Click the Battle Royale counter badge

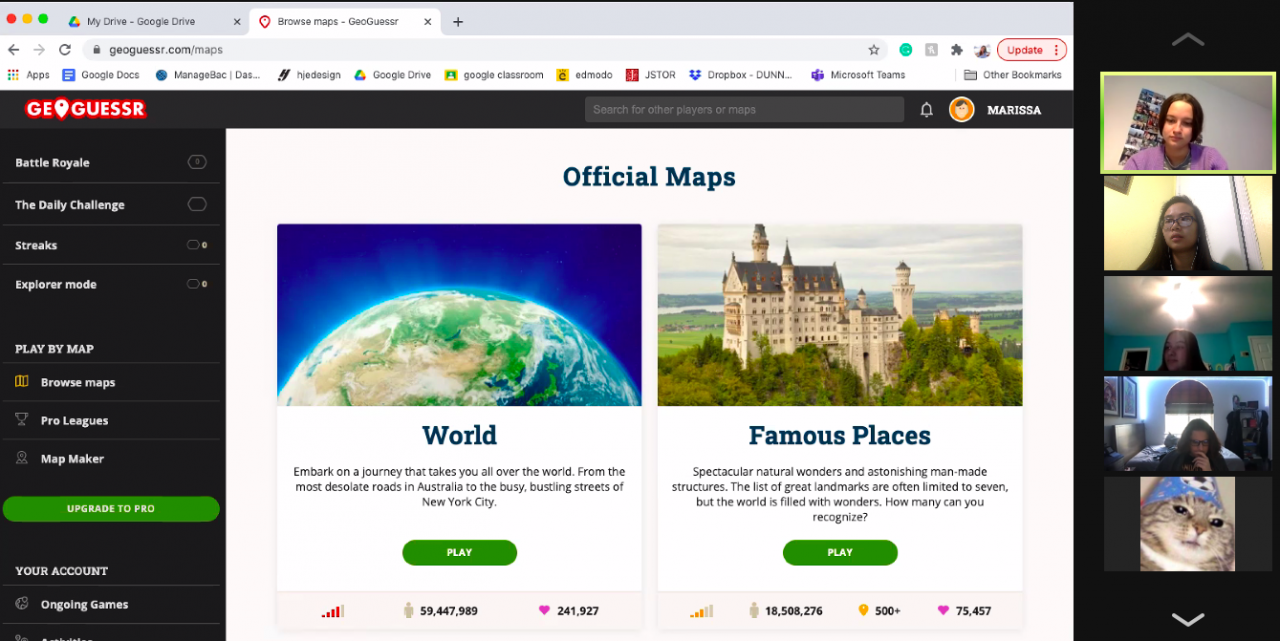(197, 162)
